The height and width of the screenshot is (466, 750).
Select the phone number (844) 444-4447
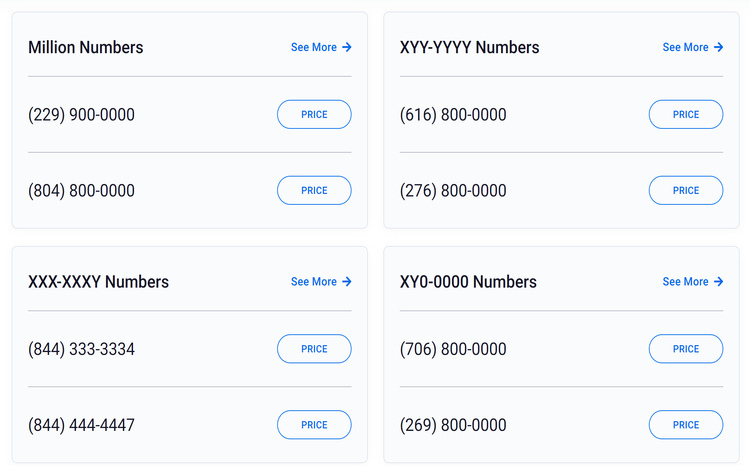[81, 425]
